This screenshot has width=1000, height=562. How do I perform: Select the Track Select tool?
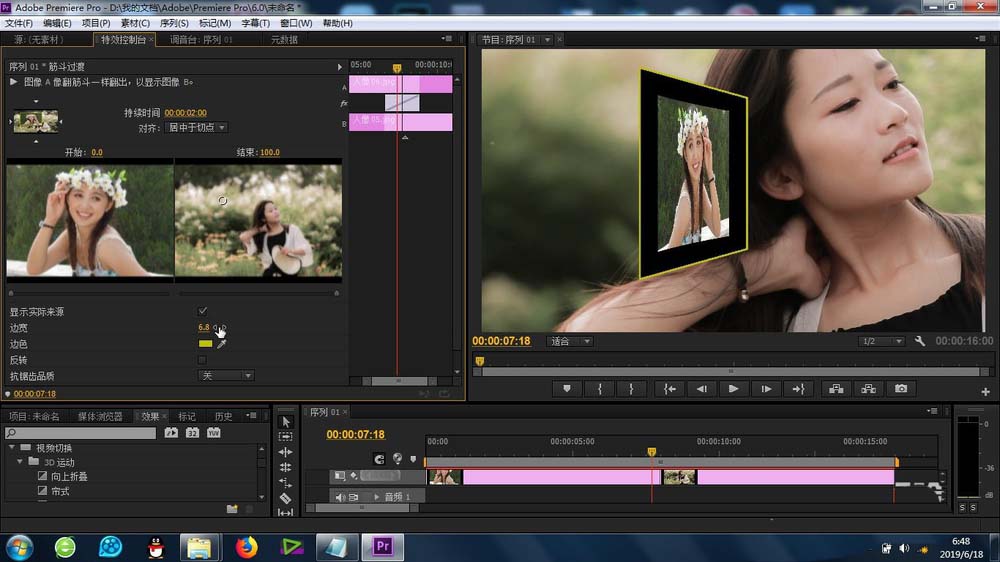pos(286,437)
